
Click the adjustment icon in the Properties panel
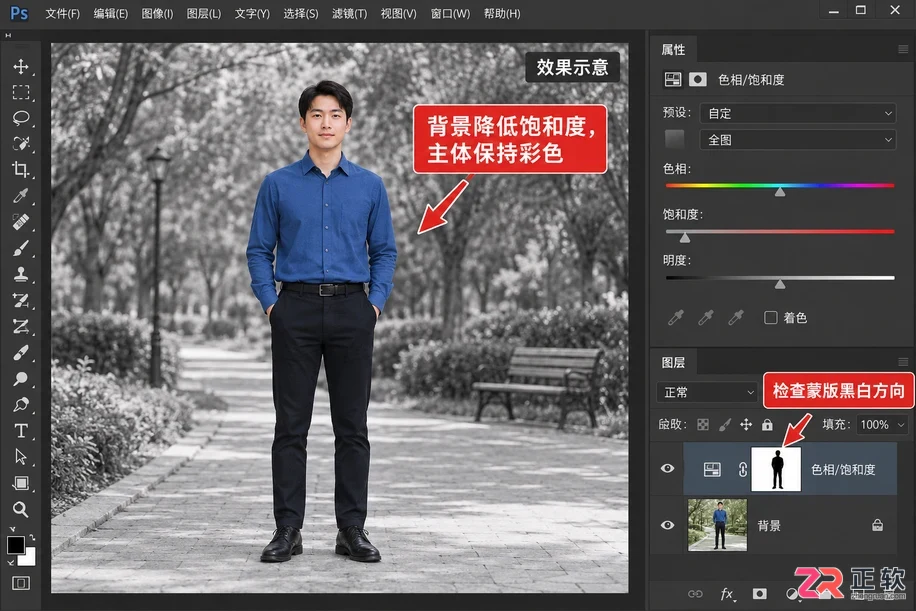pos(673,79)
